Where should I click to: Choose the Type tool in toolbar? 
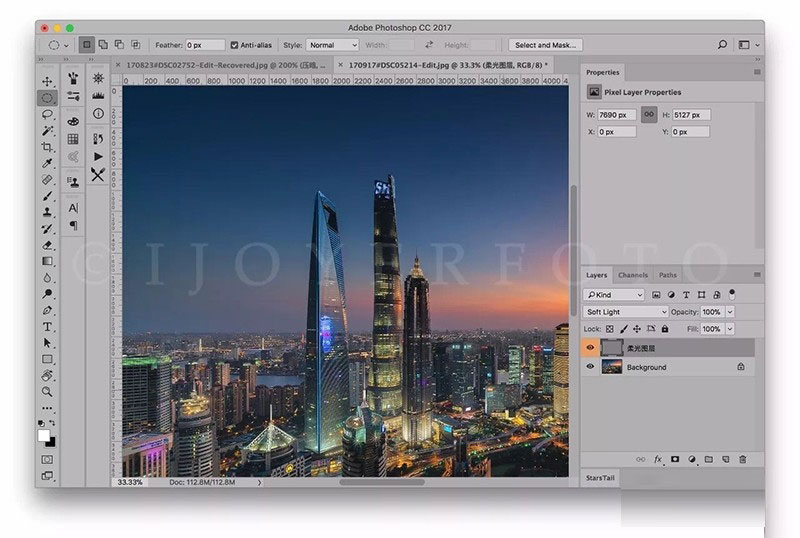coord(47,326)
